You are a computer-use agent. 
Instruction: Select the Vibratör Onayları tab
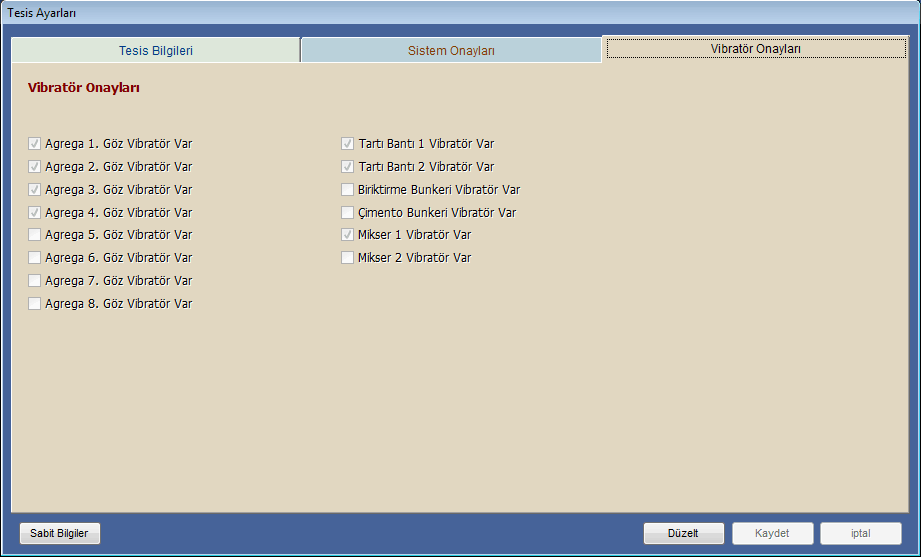[x=755, y=48]
